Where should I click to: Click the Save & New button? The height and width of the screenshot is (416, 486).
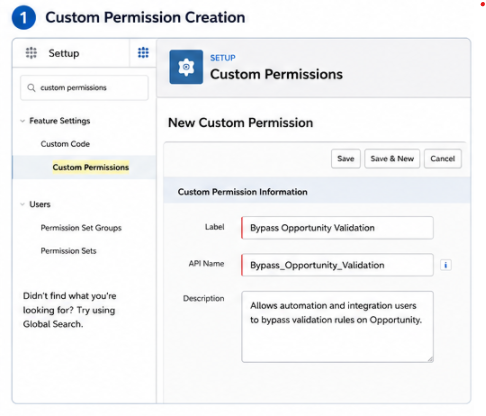pyautogui.click(x=392, y=159)
